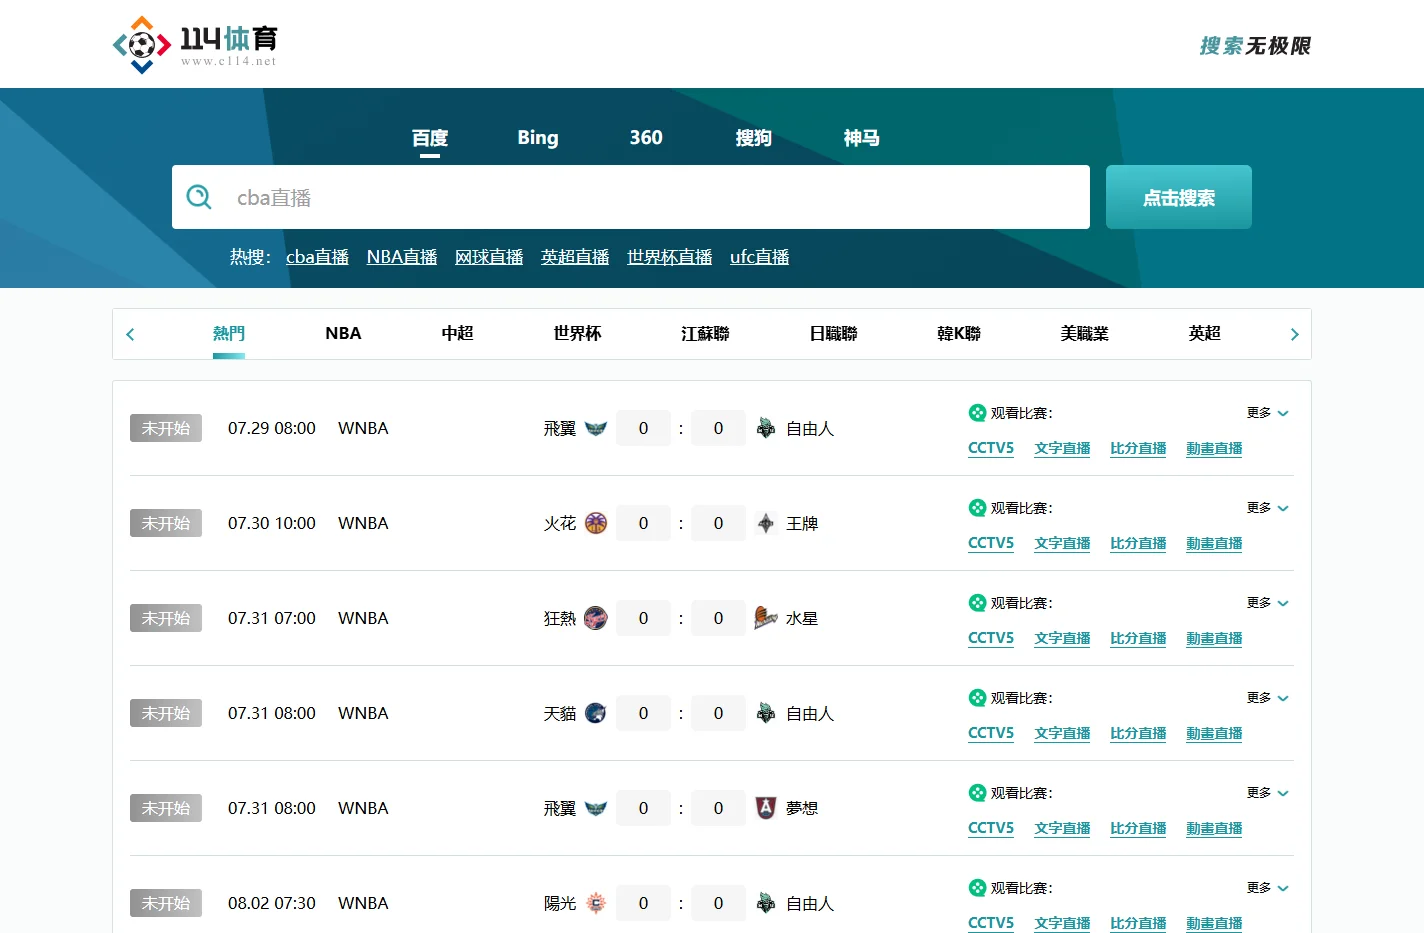
Task: Click the search magnifier icon
Action: click(x=199, y=197)
